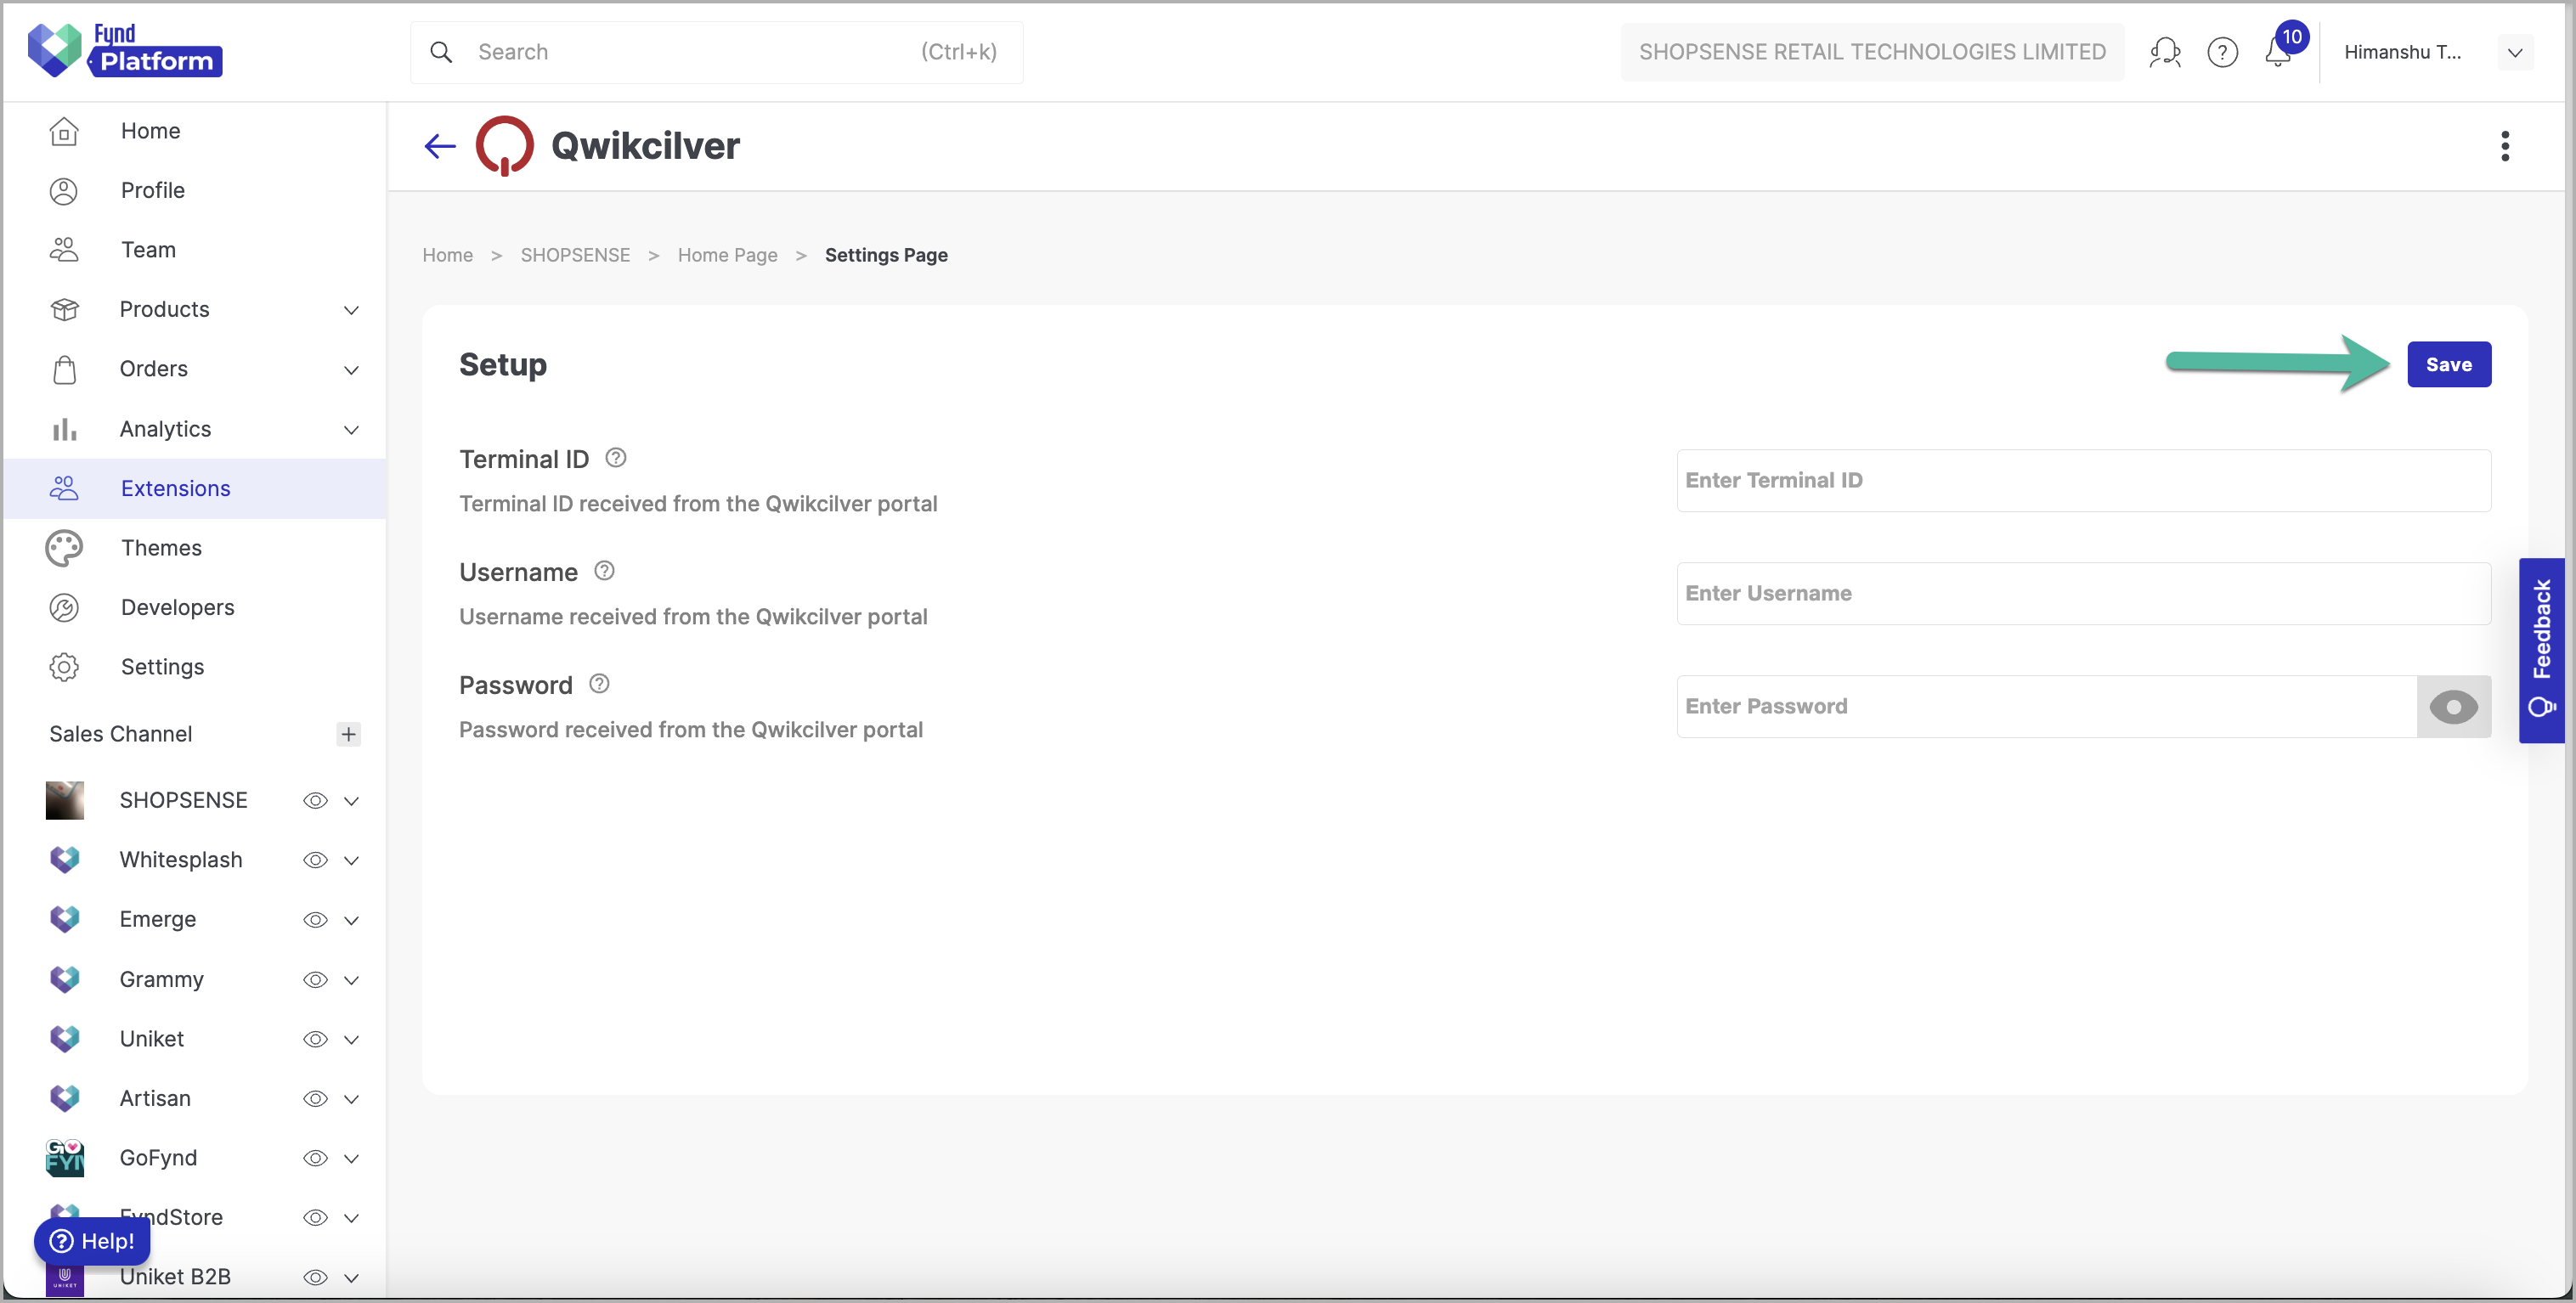Toggle the Whitesplash channel eye icon
2576x1303 pixels.
tap(315, 860)
